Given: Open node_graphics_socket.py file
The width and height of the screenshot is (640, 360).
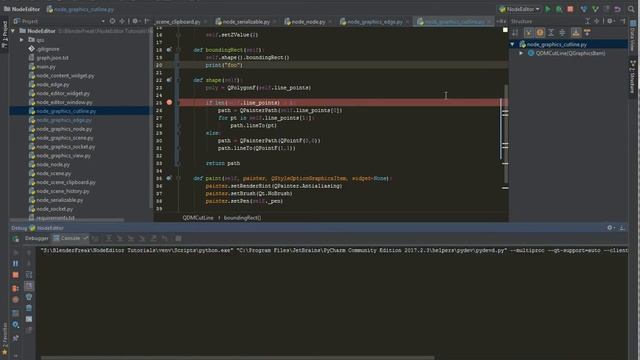Looking at the screenshot, I should 65,147.
